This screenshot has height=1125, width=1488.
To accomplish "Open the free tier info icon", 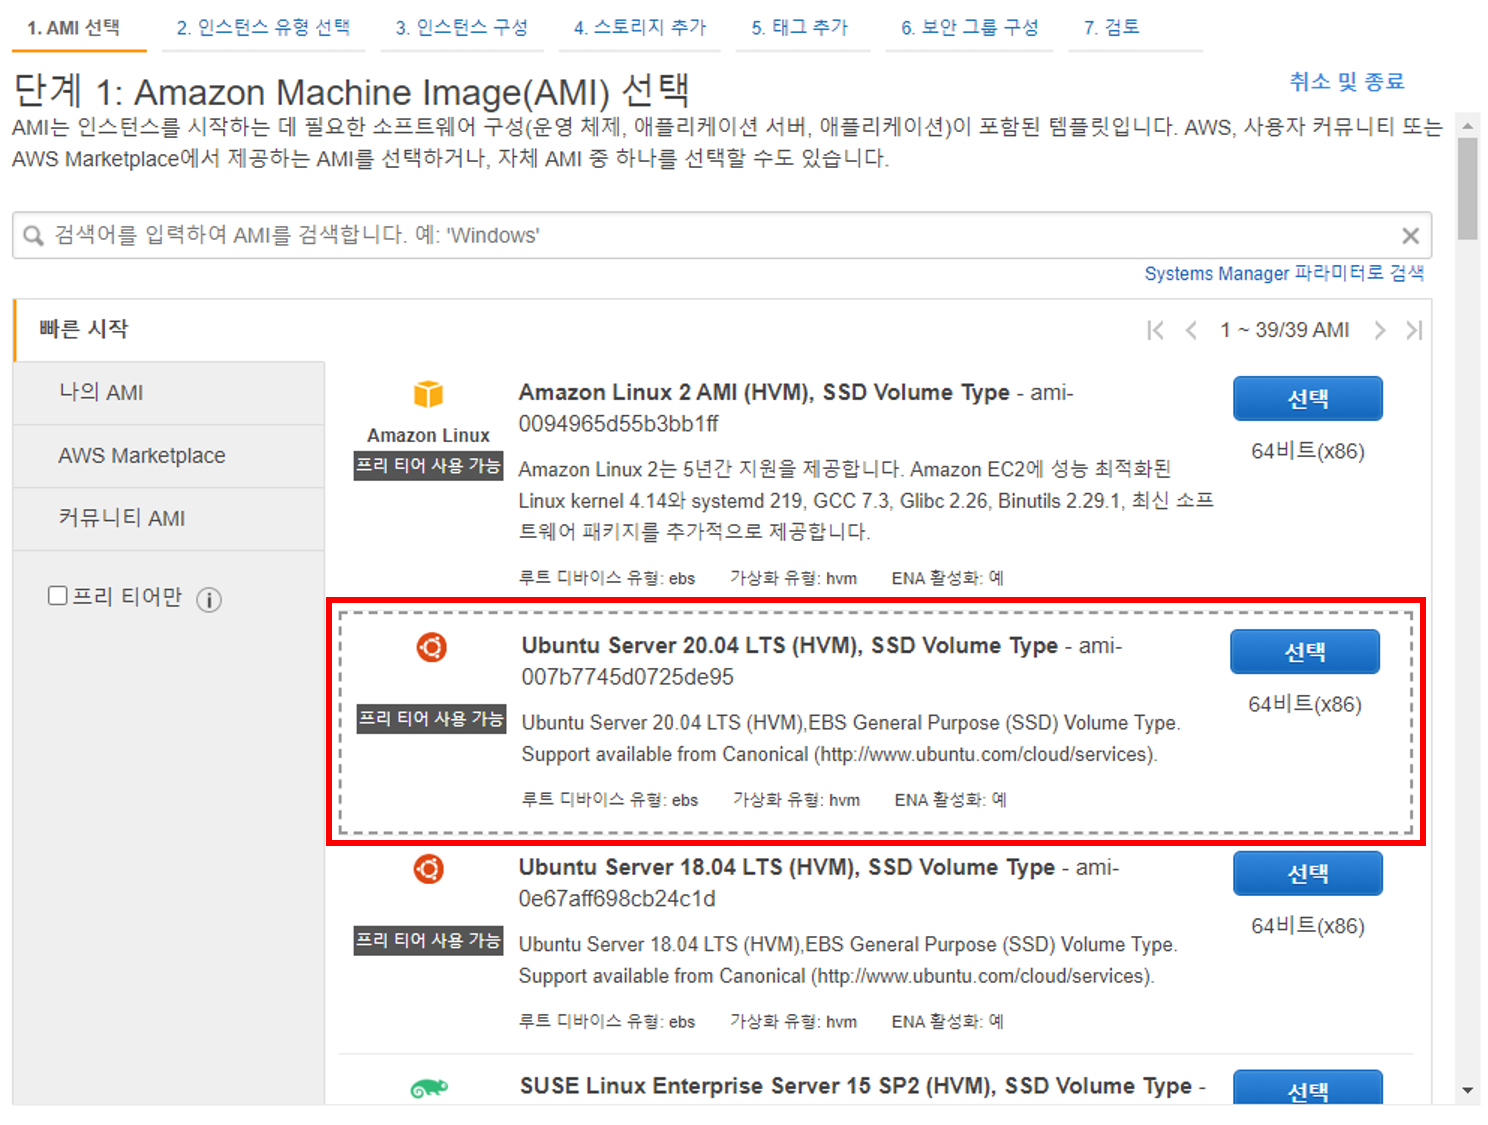I will [x=209, y=599].
